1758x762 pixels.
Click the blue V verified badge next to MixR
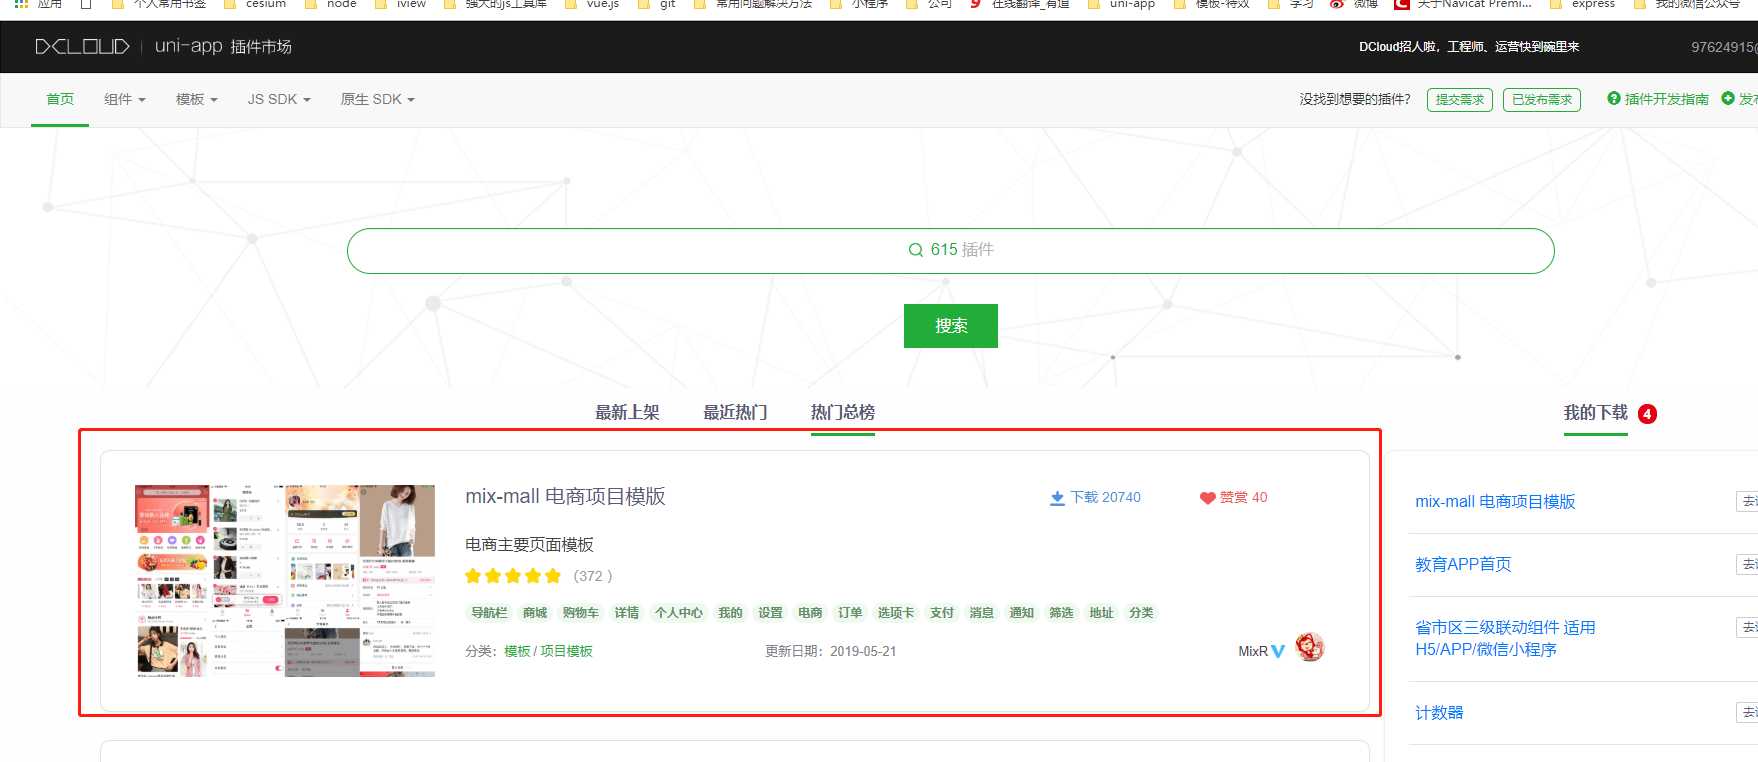tap(1278, 652)
